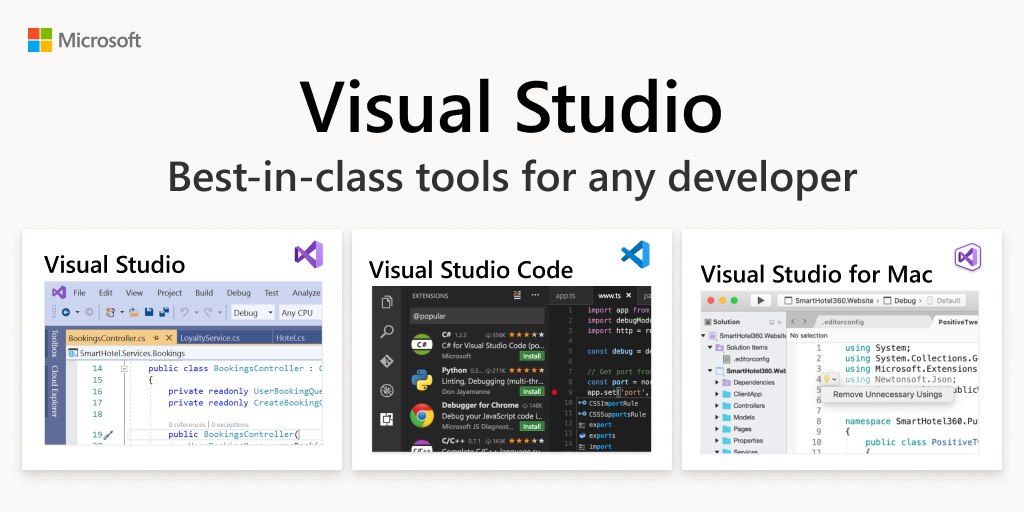The width and height of the screenshot is (1024, 512).
Task: Switch to the .editorconfig tab on Mac
Action: pyautogui.click(x=843, y=322)
